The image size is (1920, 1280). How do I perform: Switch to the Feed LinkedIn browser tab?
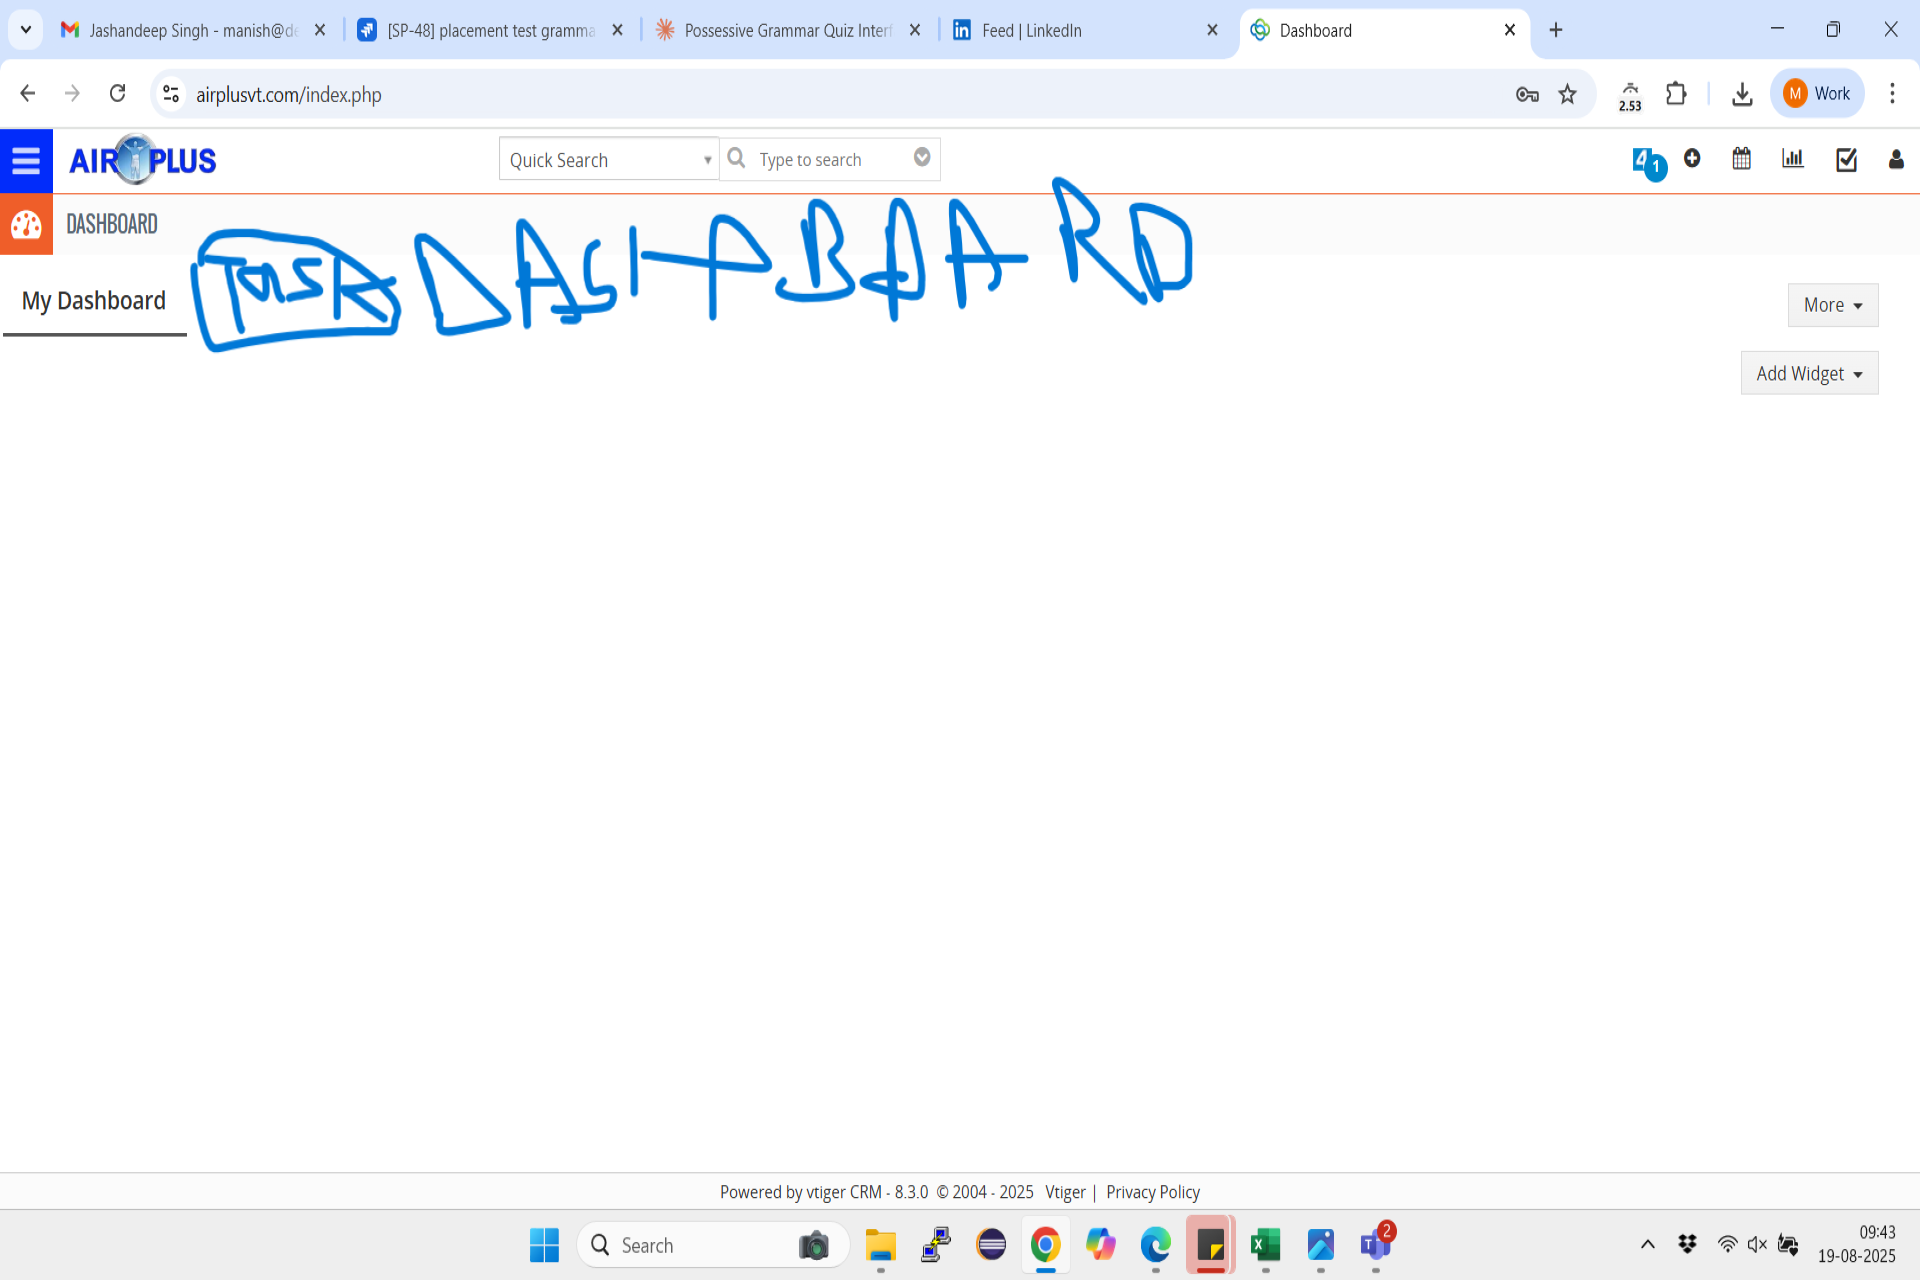[x=1030, y=30]
